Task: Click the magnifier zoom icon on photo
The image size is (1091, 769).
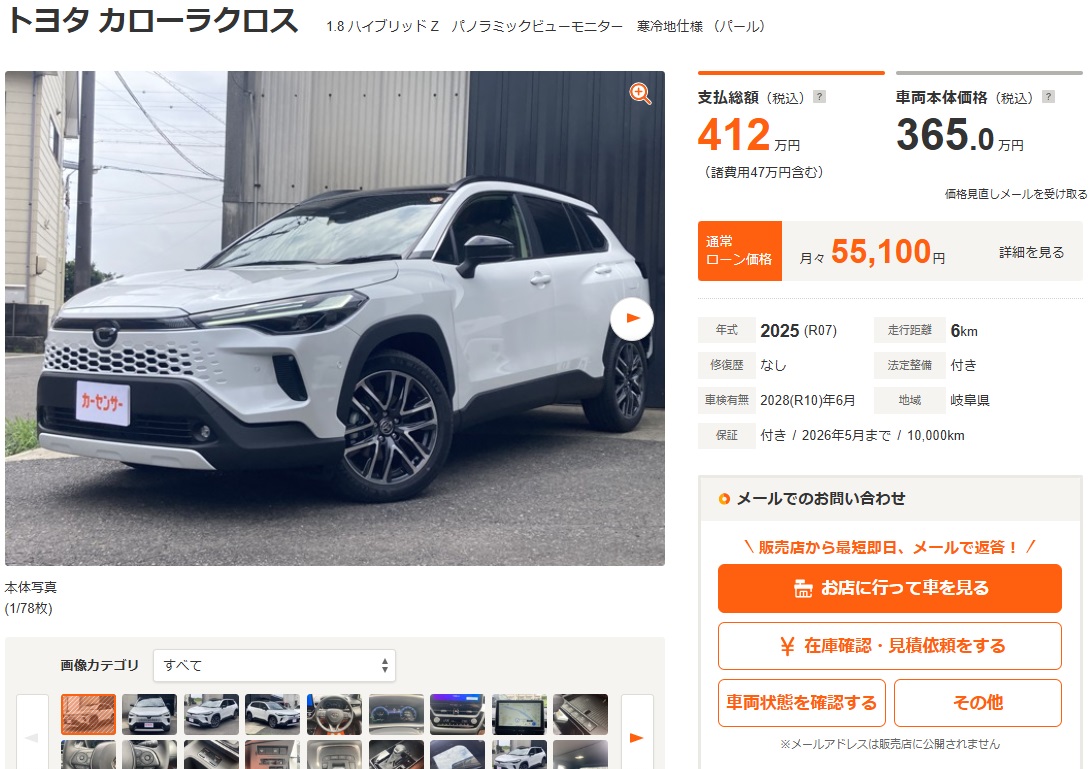Action: pyautogui.click(x=639, y=93)
